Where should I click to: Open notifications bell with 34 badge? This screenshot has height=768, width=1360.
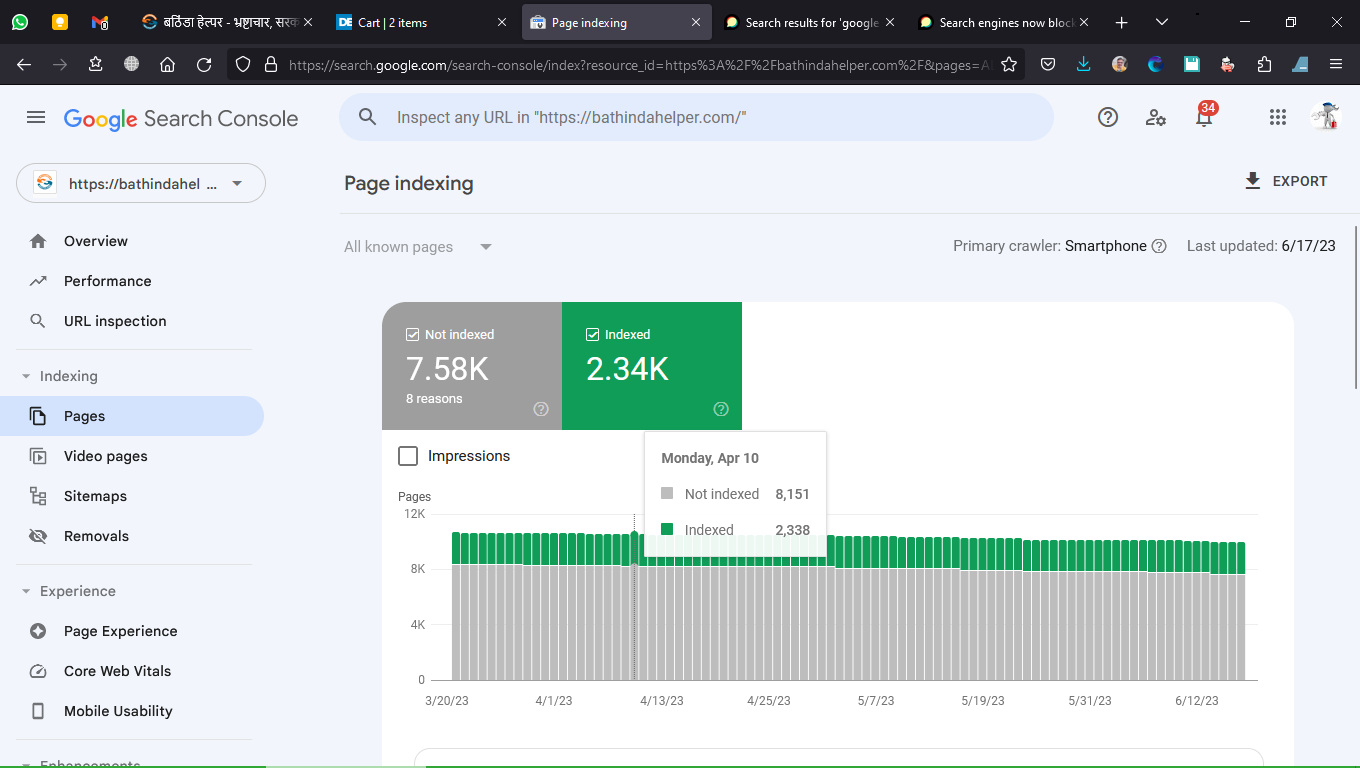(x=1204, y=116)
